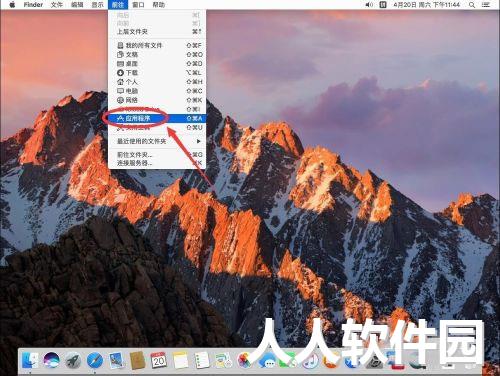The height and width of the screenshot is (376, 500).
Task: Open Finder from the Dock
Action: 30,360
